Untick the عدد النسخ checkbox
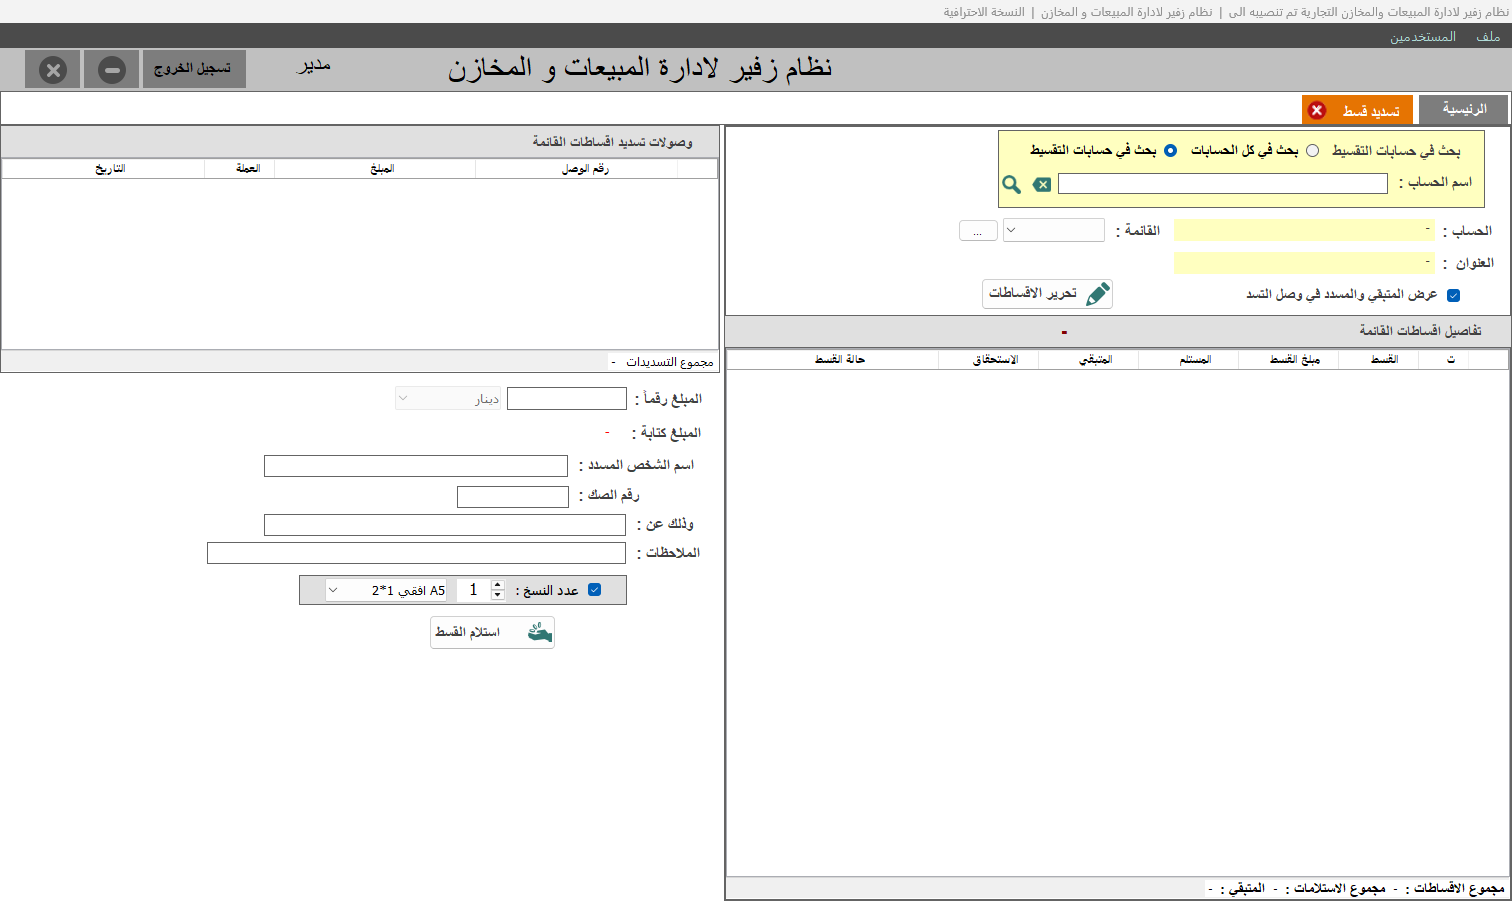1512x901 pixels. [x=594, y=590]
